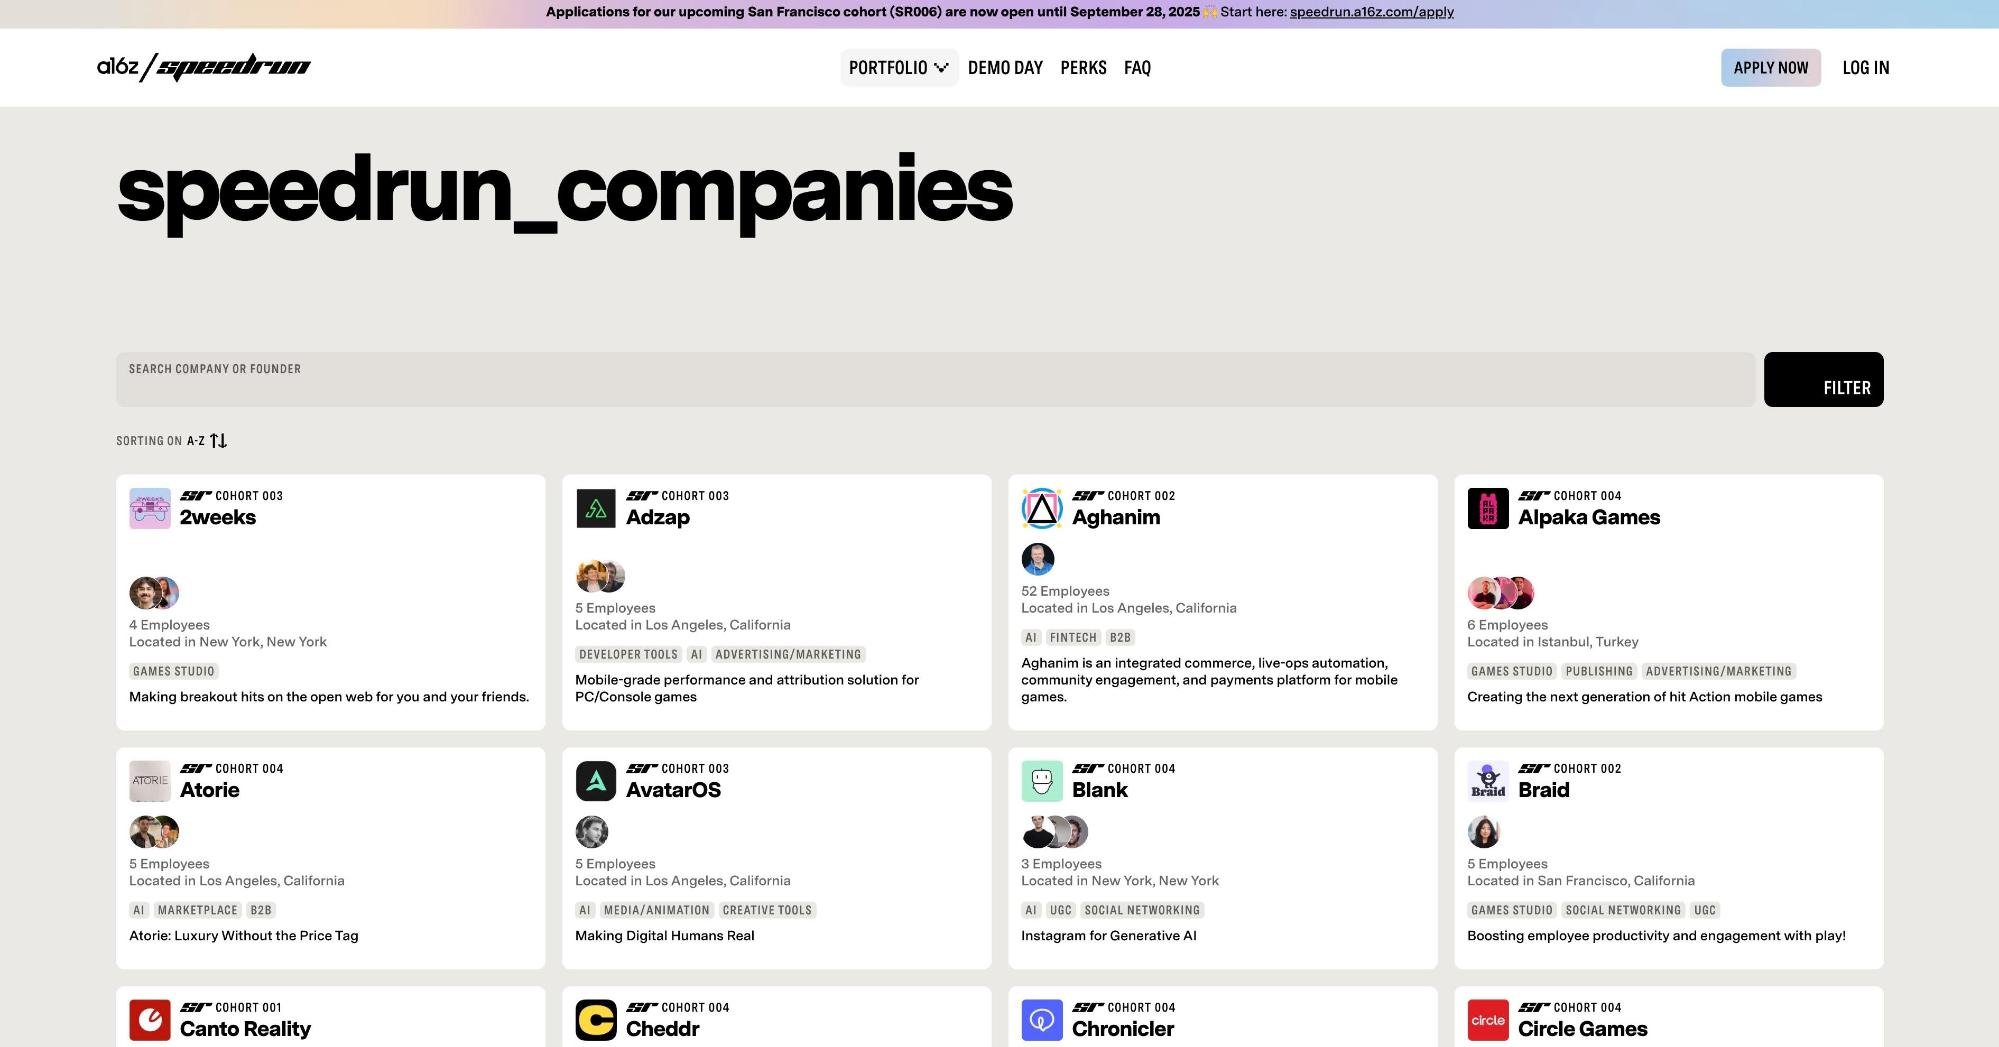Click the Alpaka Games logo icon
This screenshot has height=1047, width=1999.
(x=1488, y=508)
